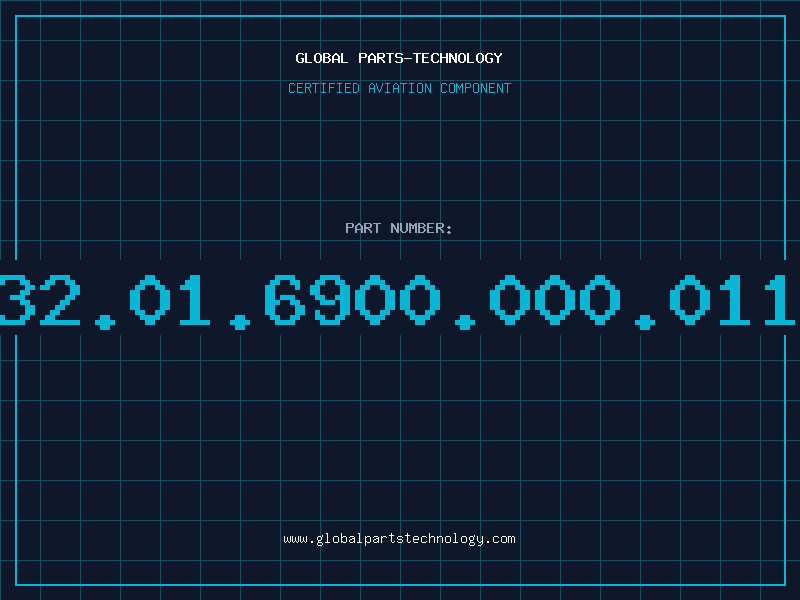Click the GLOBAL PARTS-TECHNOLOGY heading
Image resolution: width=800 pixels, height=600 pixels.
coord(399,58)
